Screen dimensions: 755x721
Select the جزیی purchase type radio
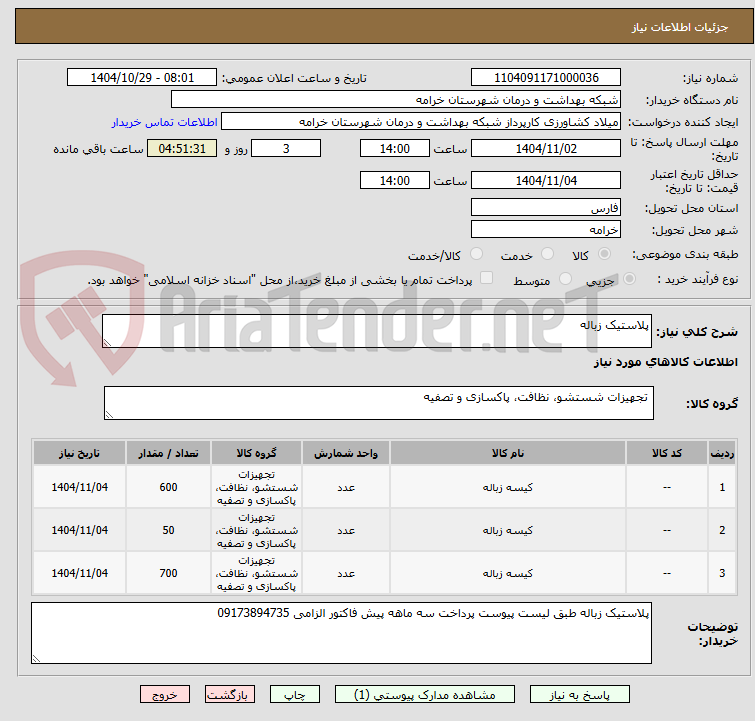coord(629,279)
